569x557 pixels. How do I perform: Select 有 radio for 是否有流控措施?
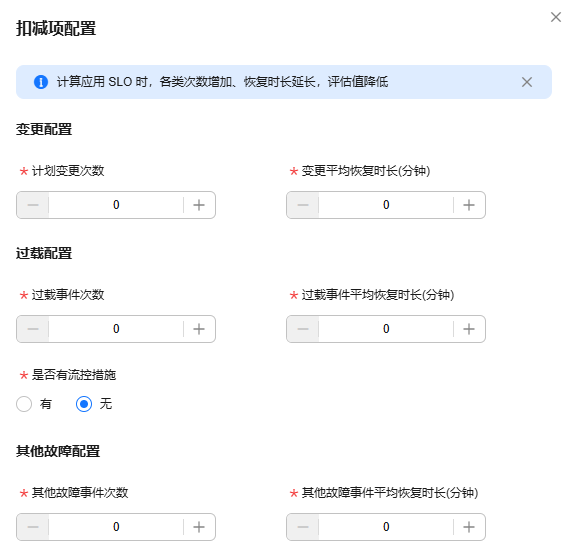pos(24,404)
